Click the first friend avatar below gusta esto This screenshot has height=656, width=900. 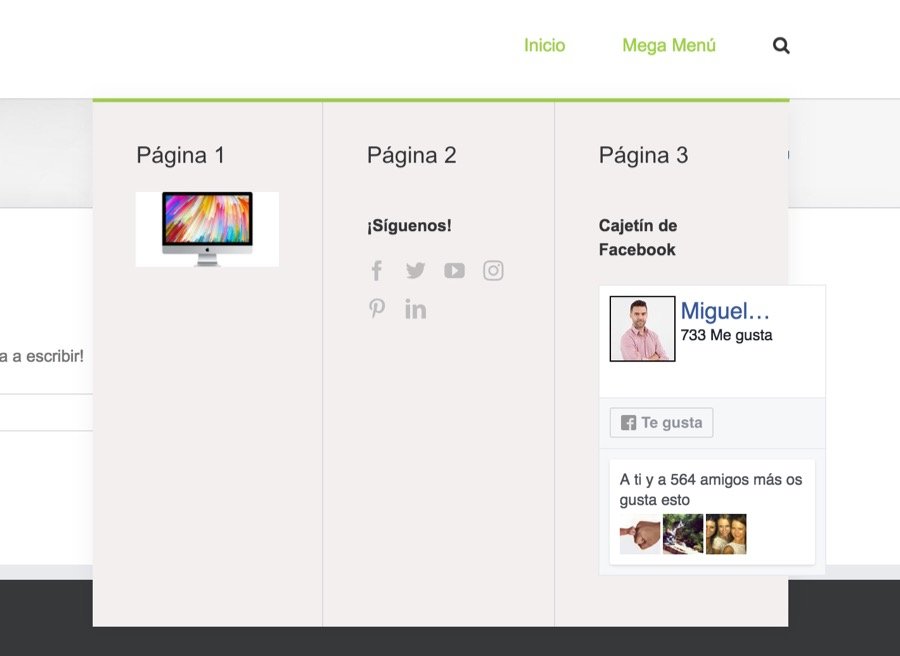coord(640,534)
